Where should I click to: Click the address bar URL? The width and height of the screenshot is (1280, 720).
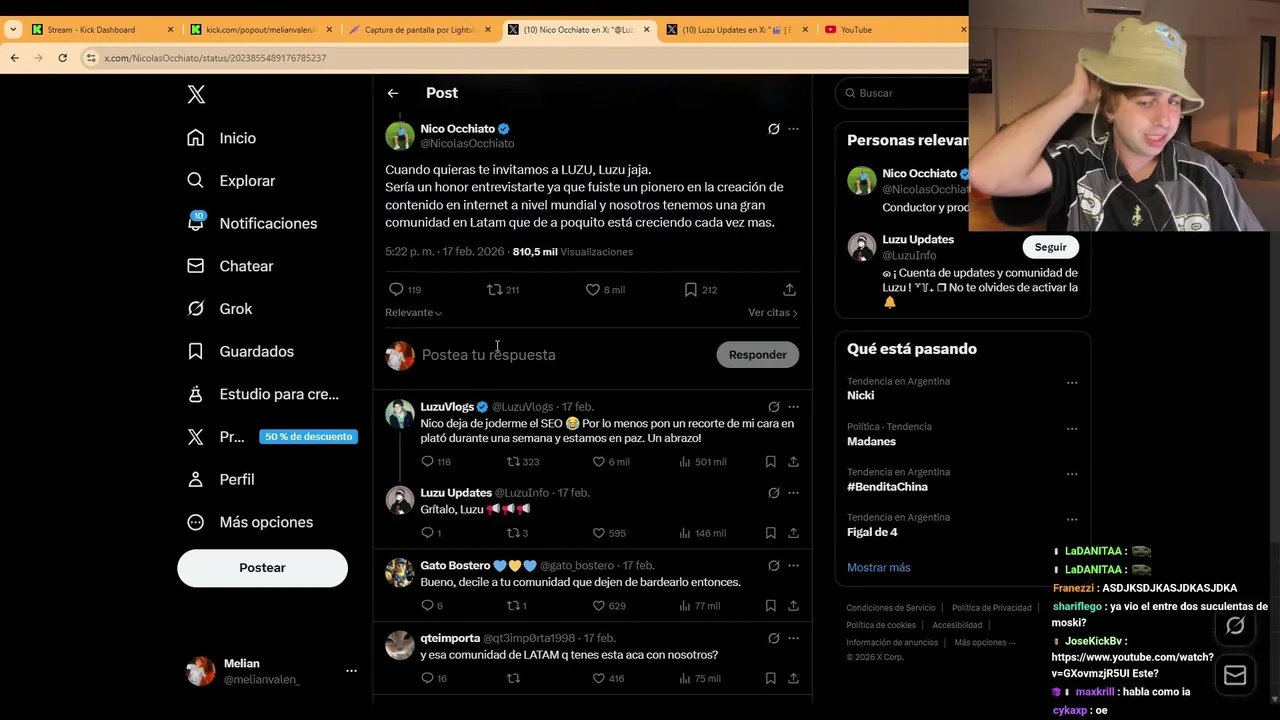[215, 58]
